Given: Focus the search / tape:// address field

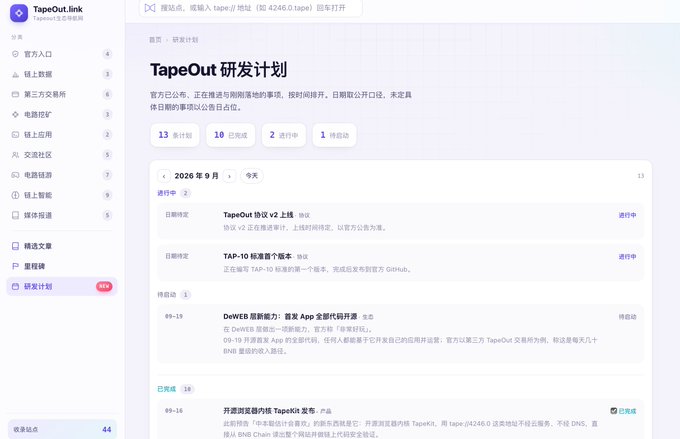Looking at the screenshot, I should pyautogui.click(x=251, y=8).
